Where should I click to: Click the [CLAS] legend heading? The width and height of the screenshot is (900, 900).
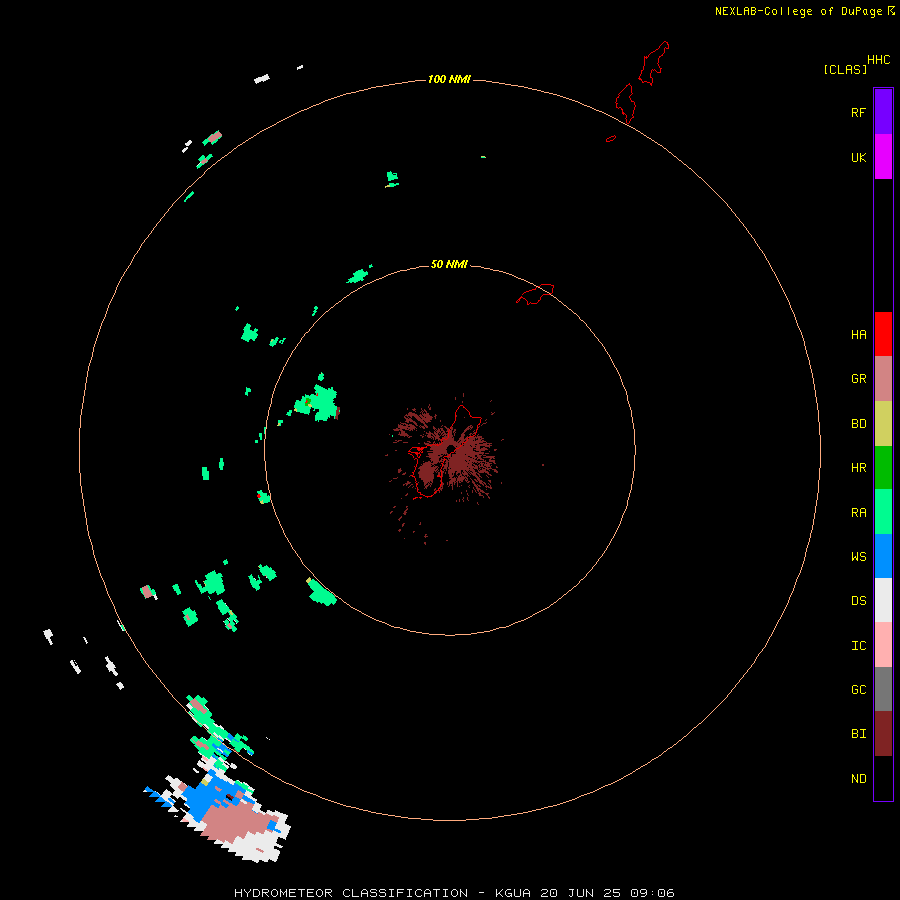point(845,69)
